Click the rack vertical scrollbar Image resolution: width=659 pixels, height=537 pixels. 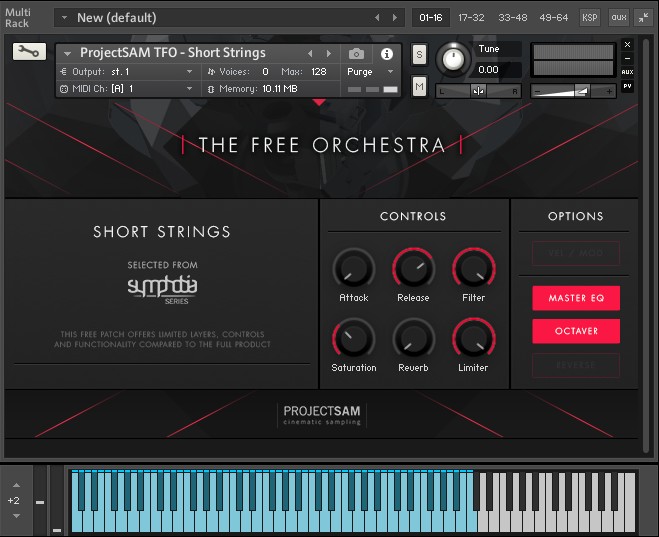pos(646,246)
